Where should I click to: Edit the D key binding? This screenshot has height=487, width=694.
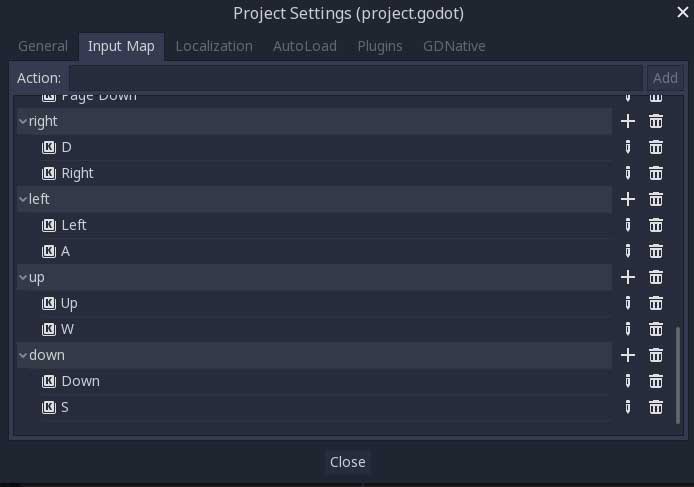click(628, 147)
